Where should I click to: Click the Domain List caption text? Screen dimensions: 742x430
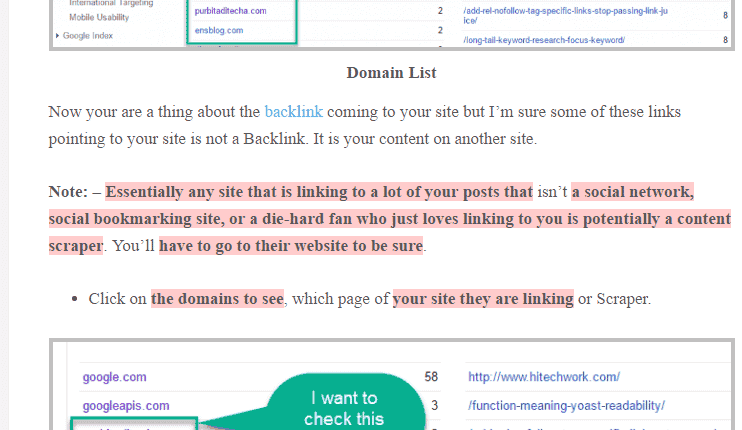391,73
